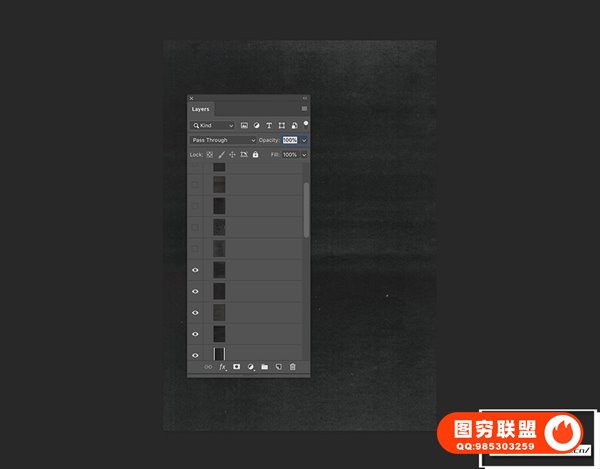Click the fx layer style icon
The width and height of the screenshot is (600, 469).
tap(222, 367)
